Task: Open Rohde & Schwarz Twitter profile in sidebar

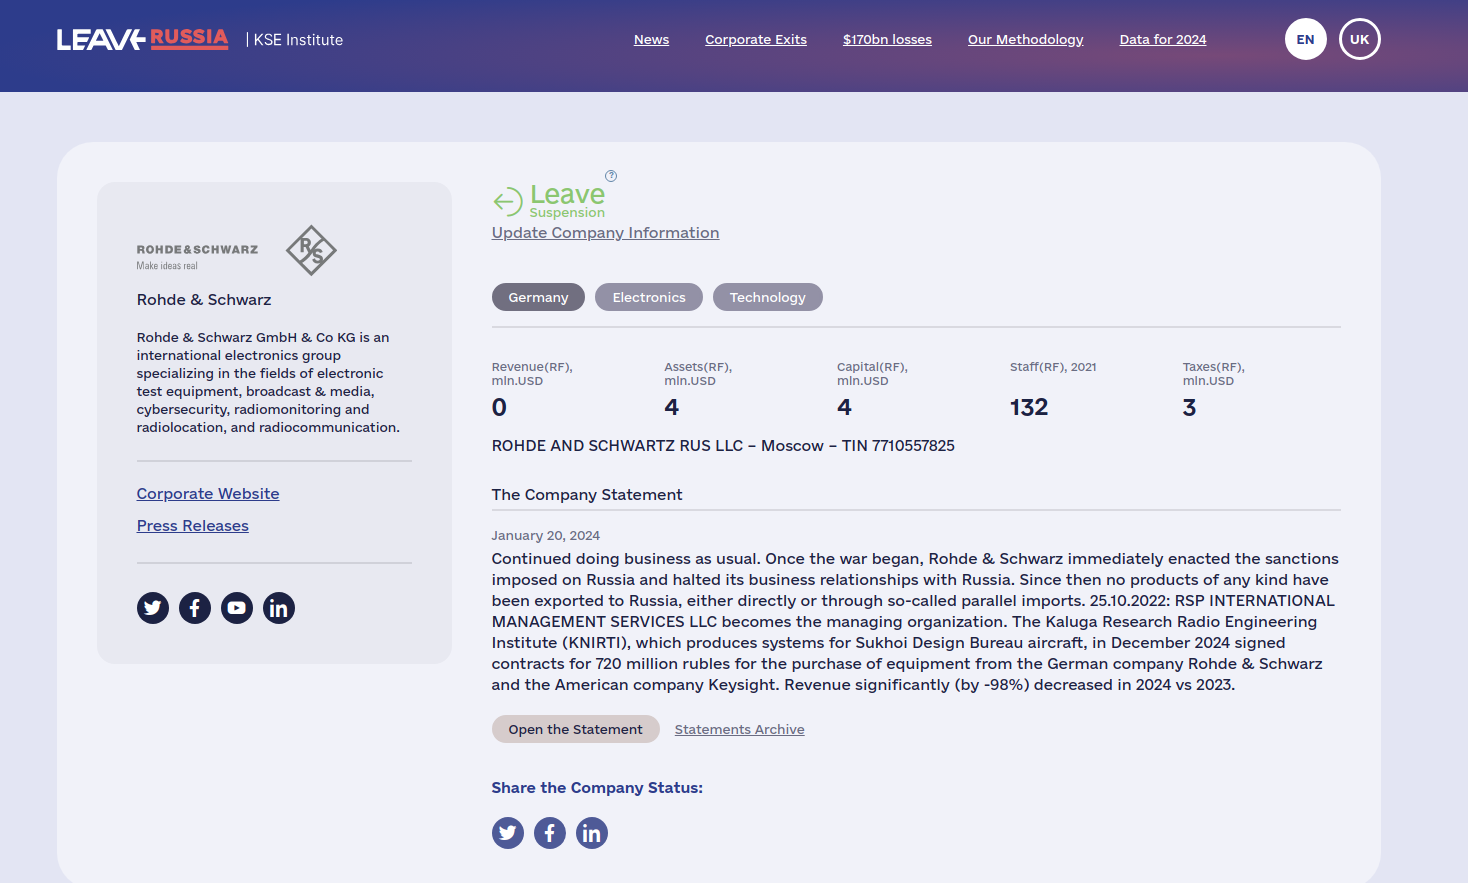Action: [153, 608]
